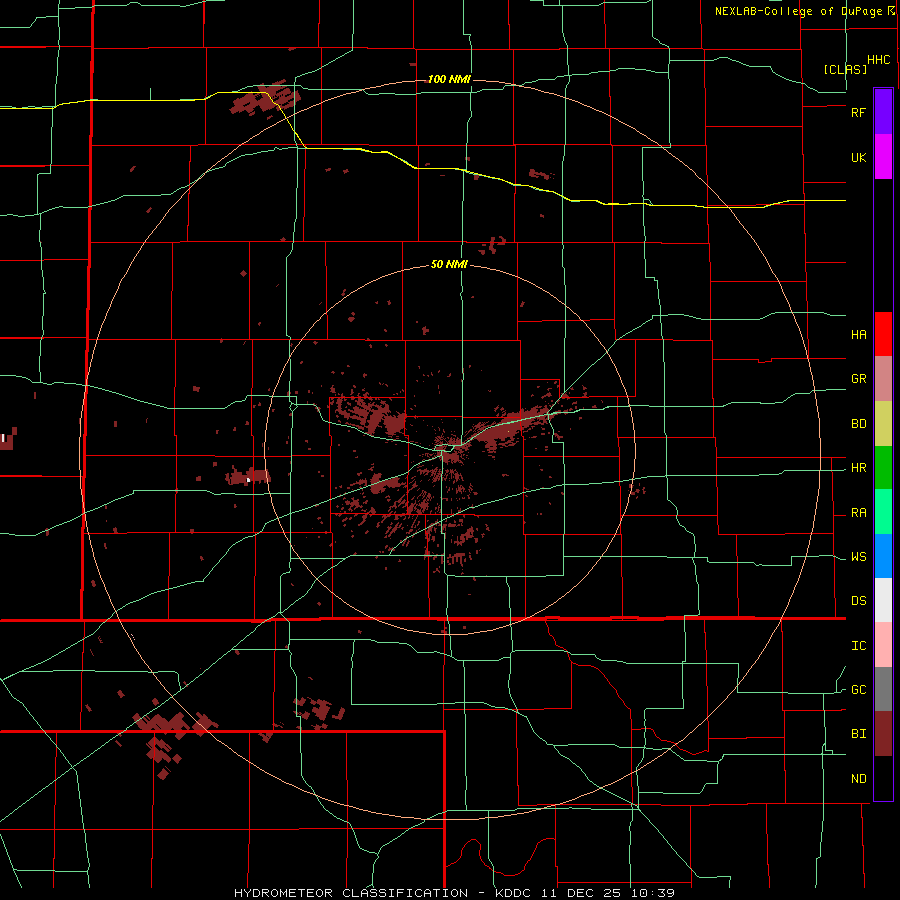Click the "RA" legend label
This screenshot has width=900, height=900.
858,513
